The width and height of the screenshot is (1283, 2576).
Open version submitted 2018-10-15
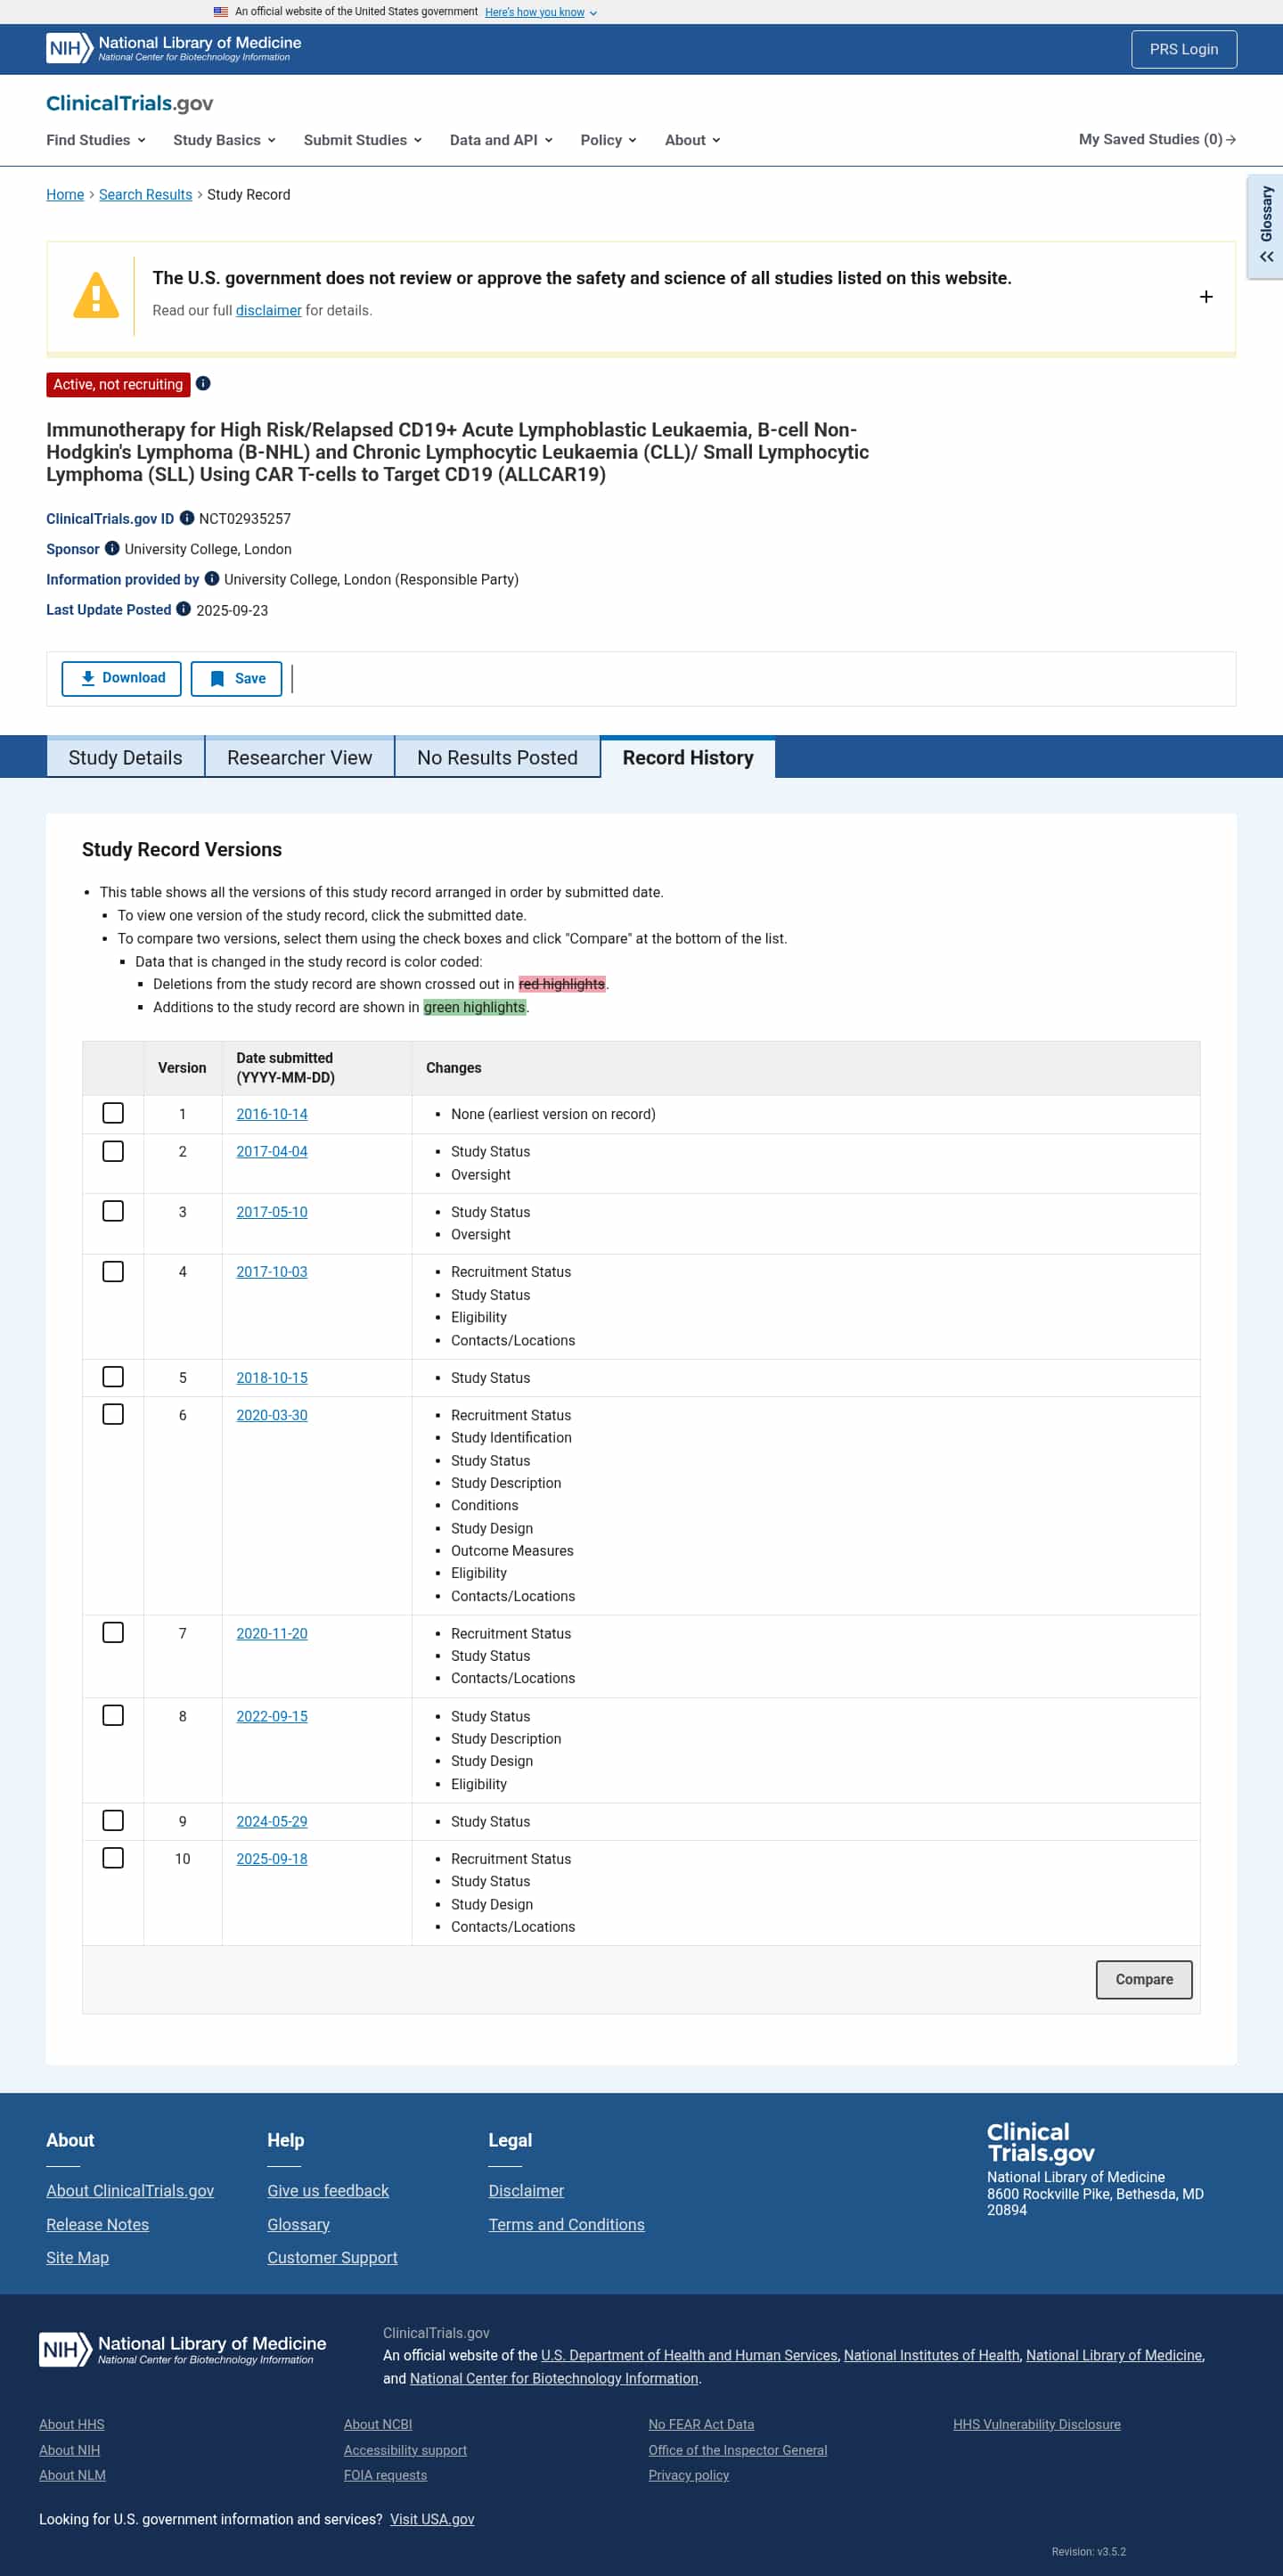point(272,1378)
